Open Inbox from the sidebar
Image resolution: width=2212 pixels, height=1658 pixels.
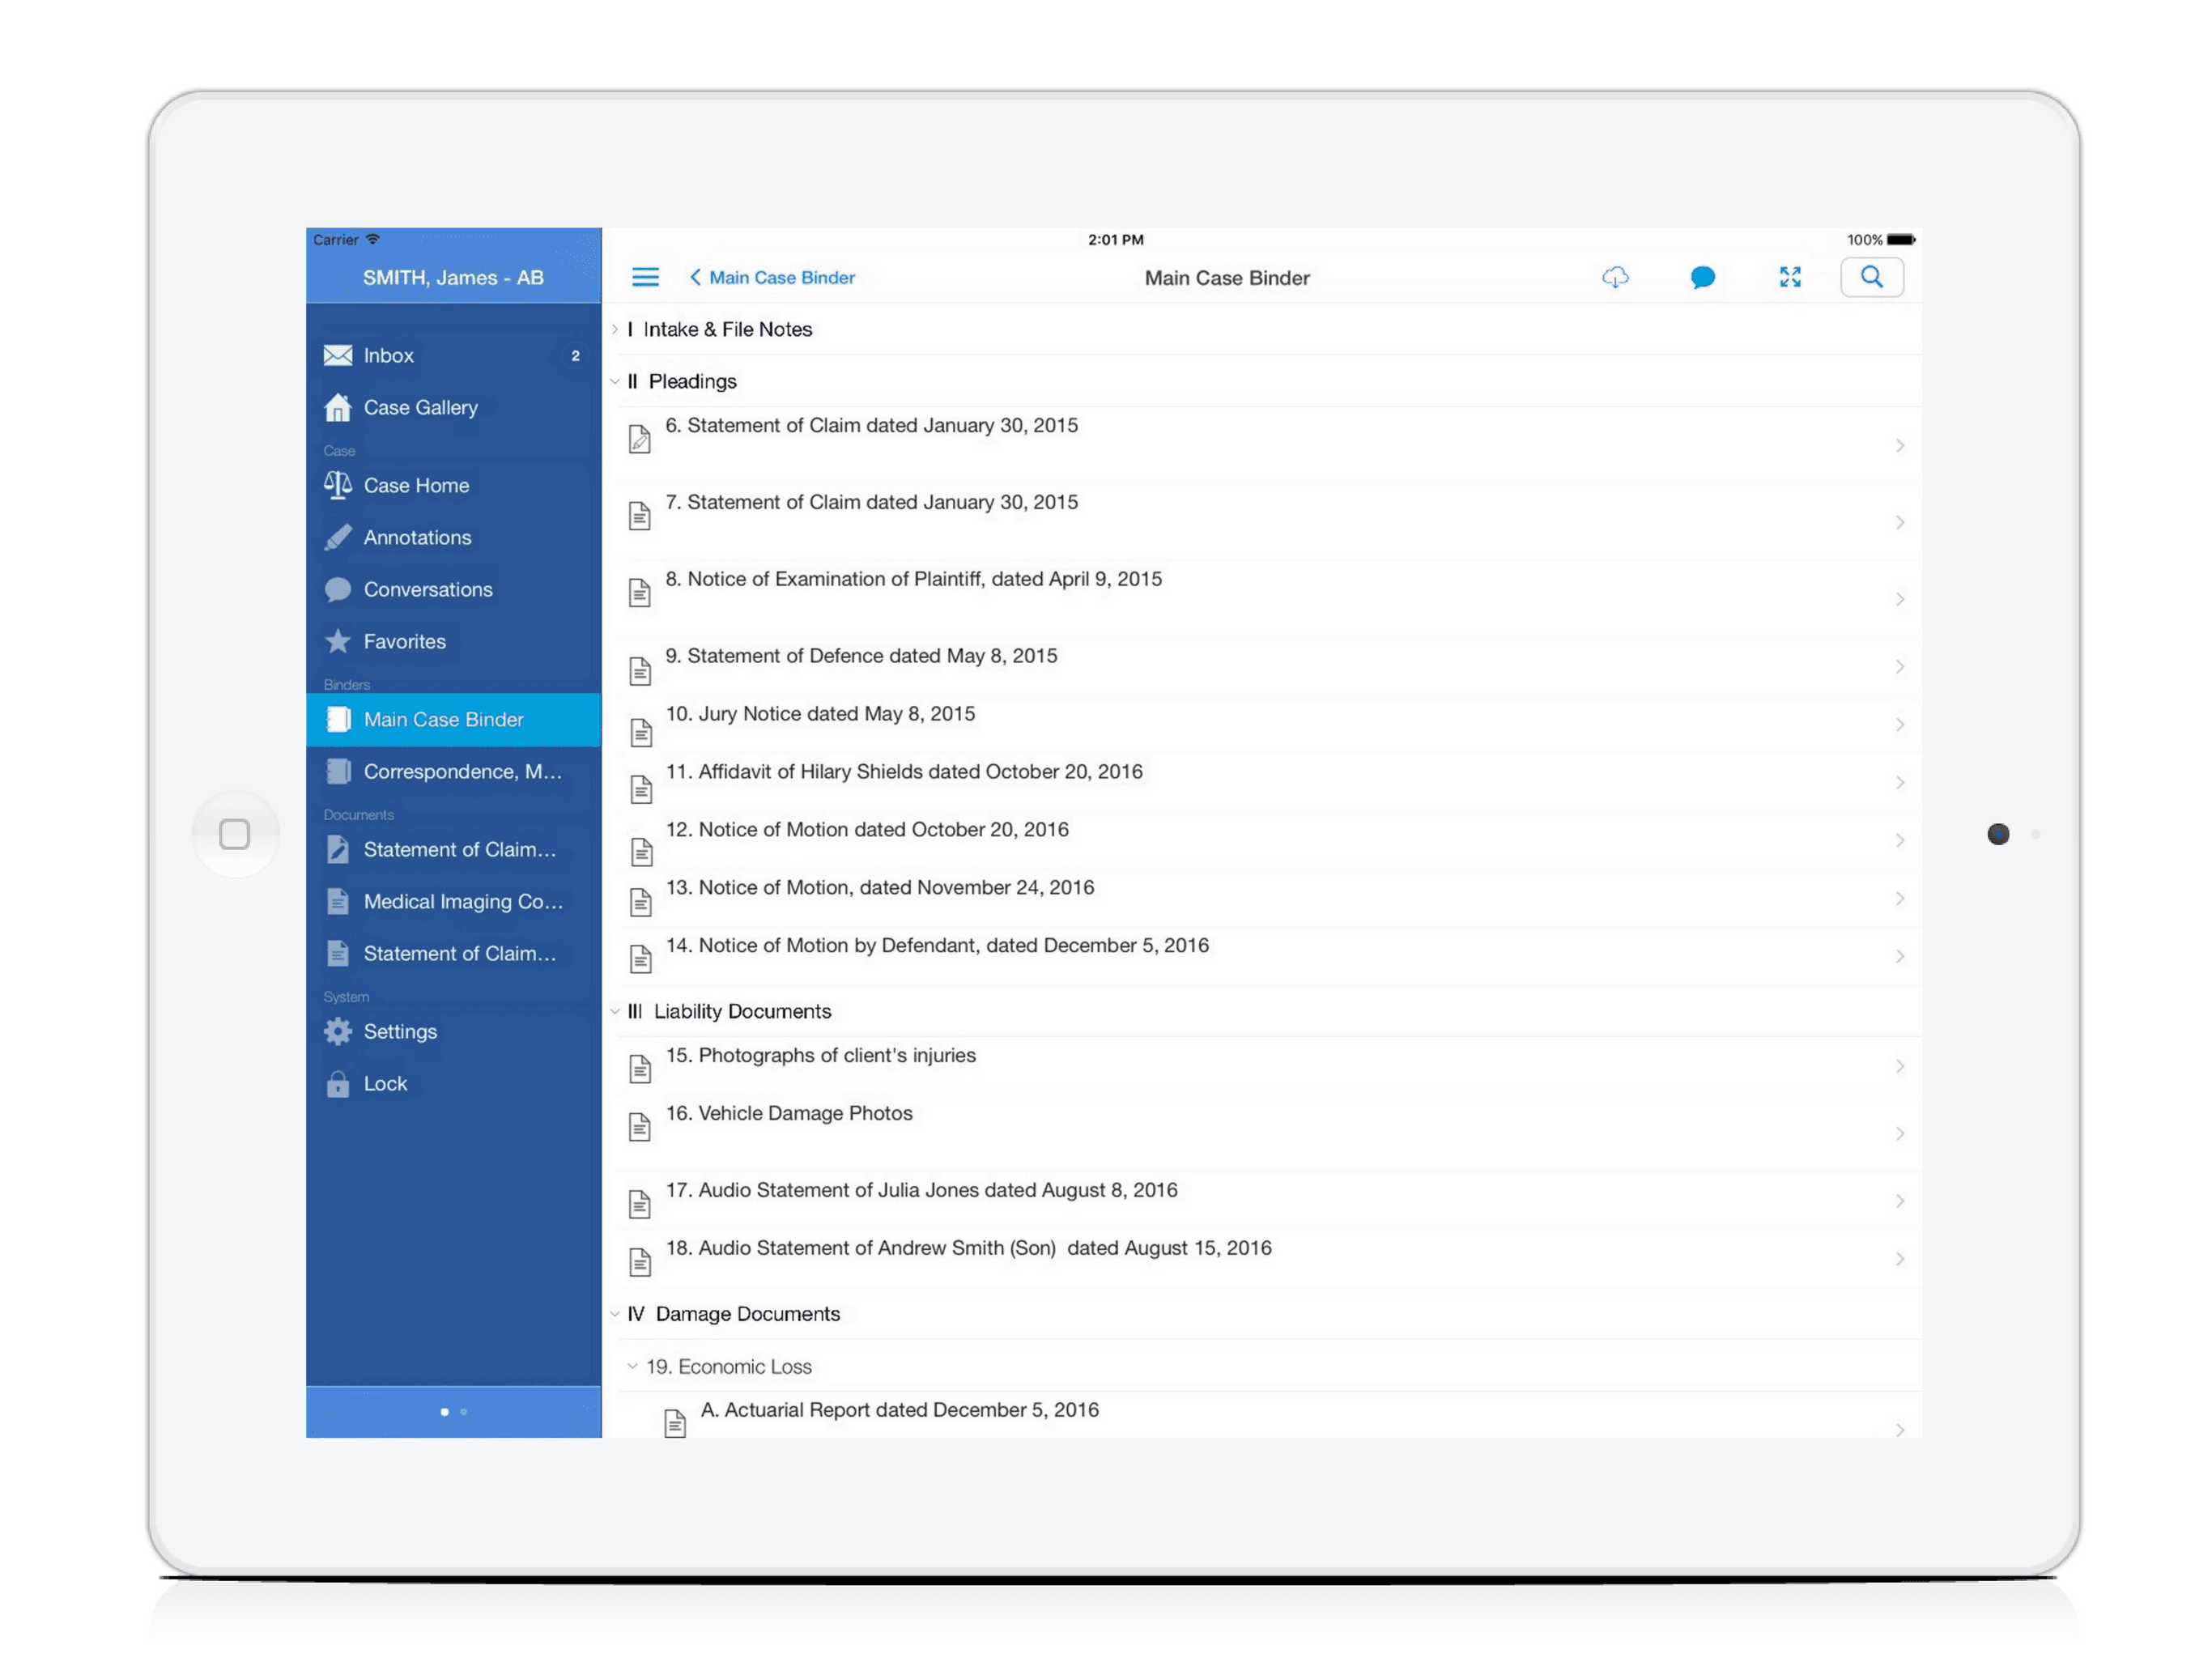click(x=389, y=355)
